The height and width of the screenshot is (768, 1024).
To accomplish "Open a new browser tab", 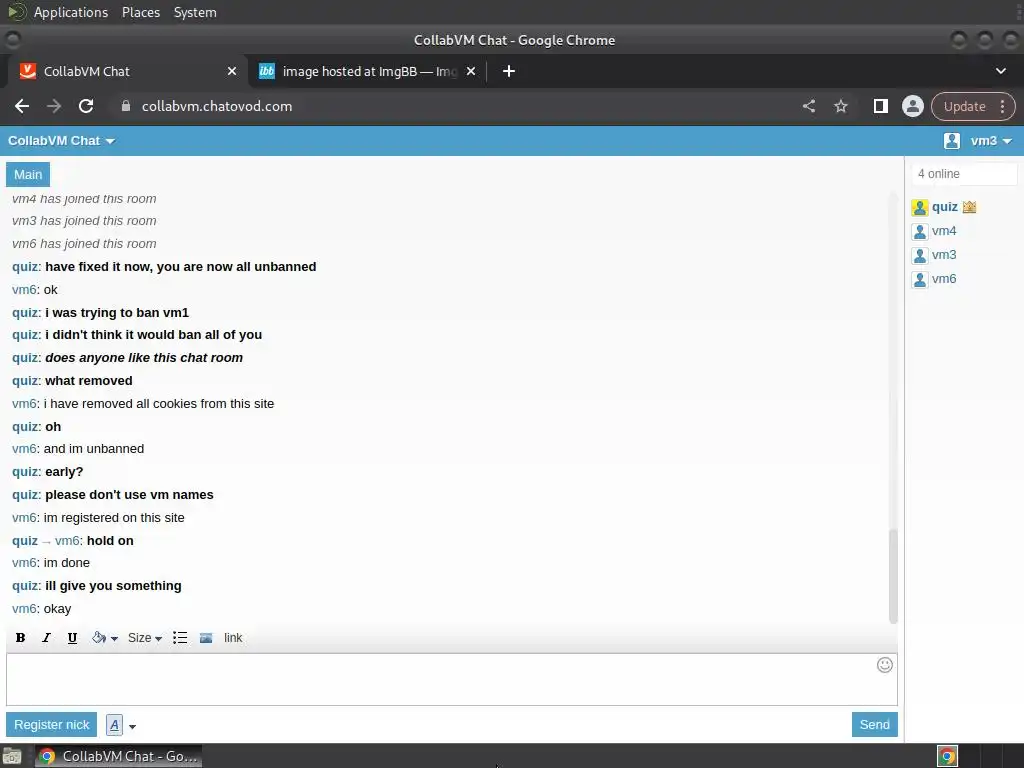I will pos(509,71).
